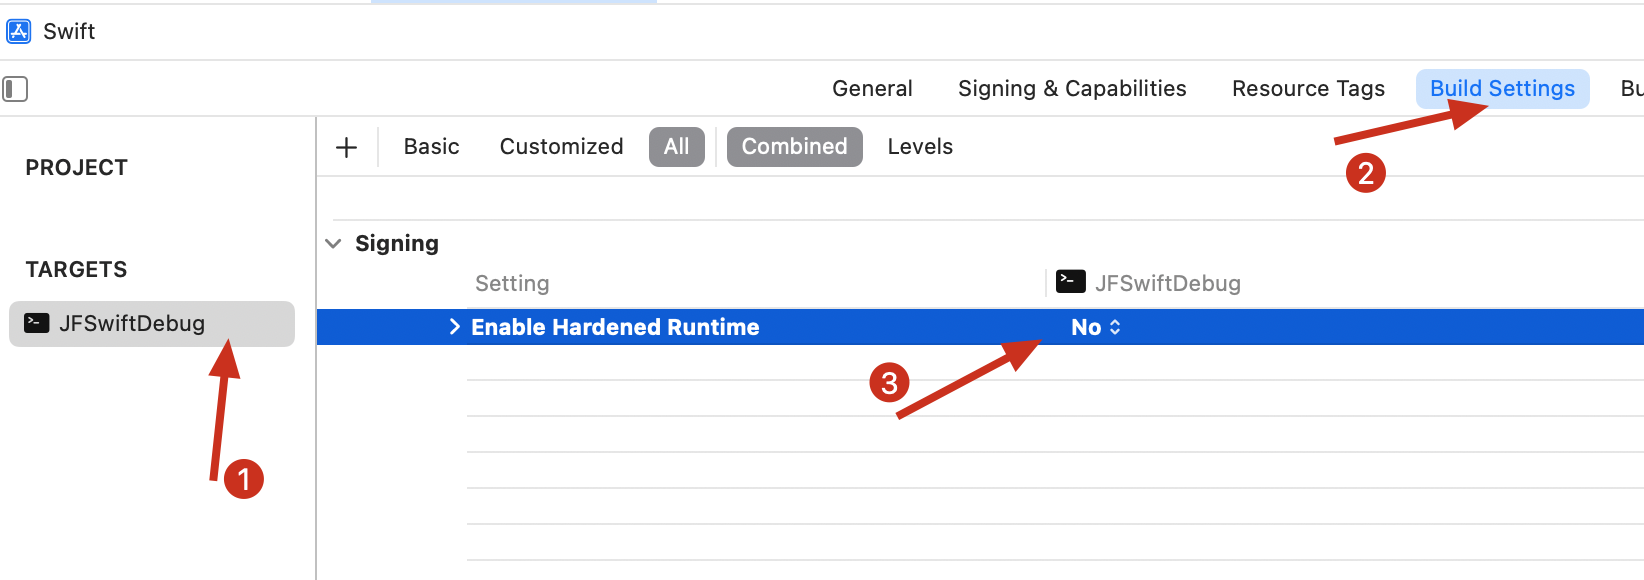Screen dimensions: 1644x580
Task: Open the General tab
Action: click(x=872, y=89)
